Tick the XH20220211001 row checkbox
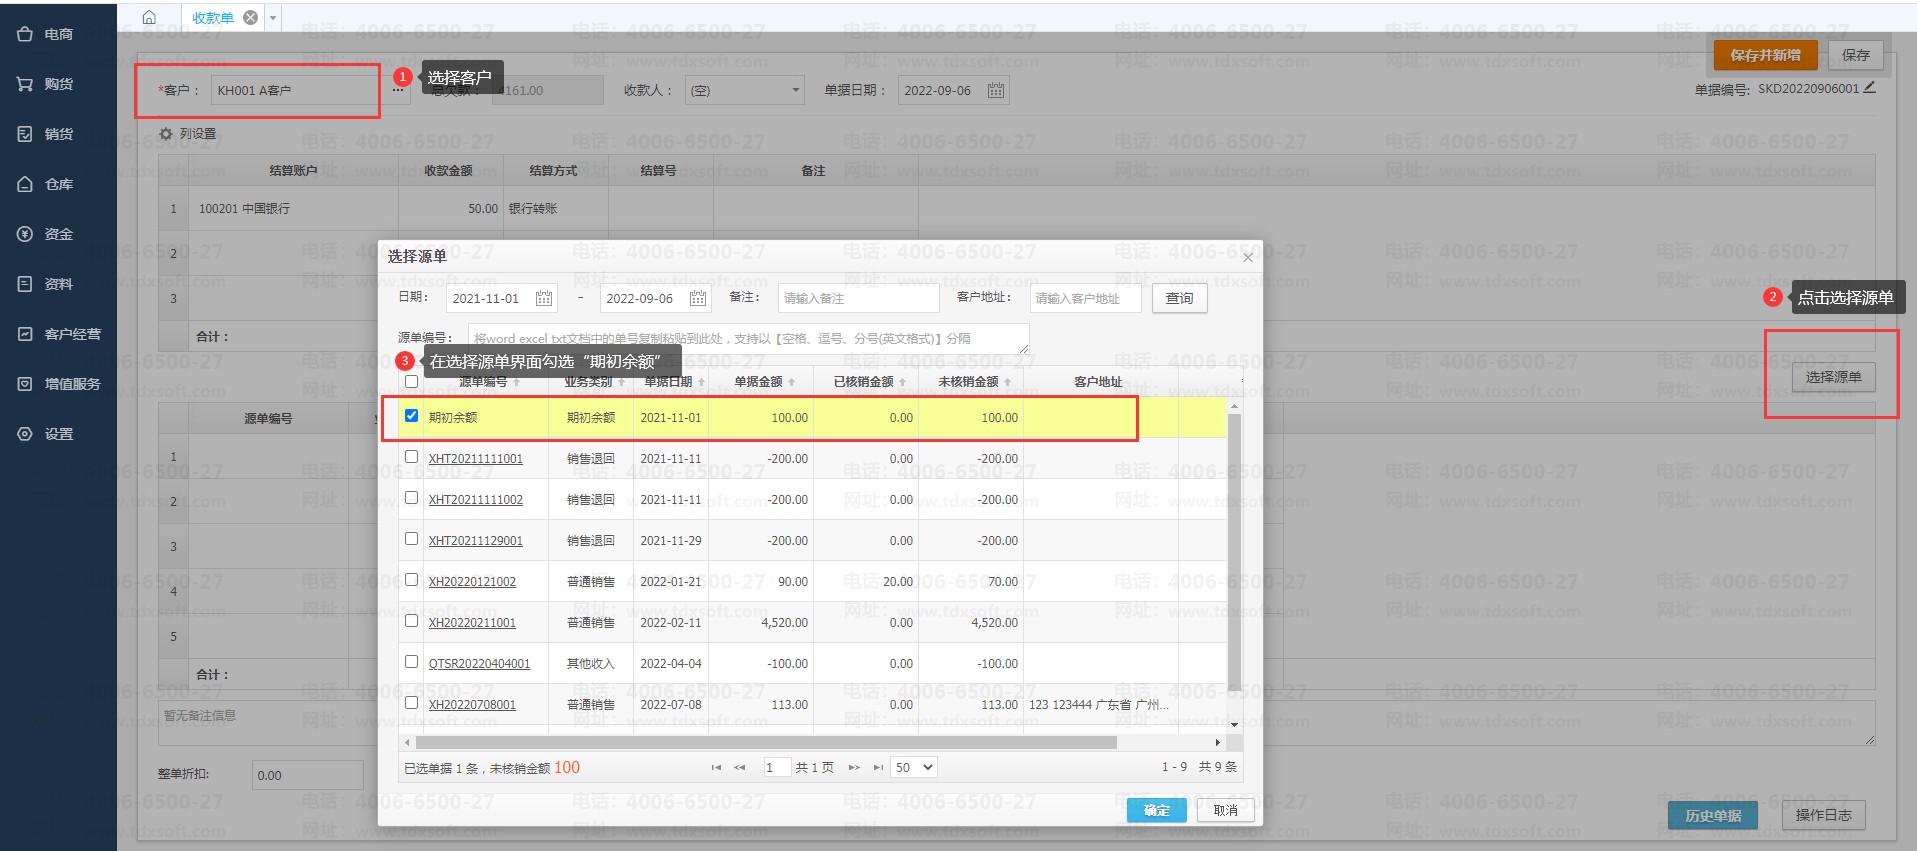 point(411,621)
